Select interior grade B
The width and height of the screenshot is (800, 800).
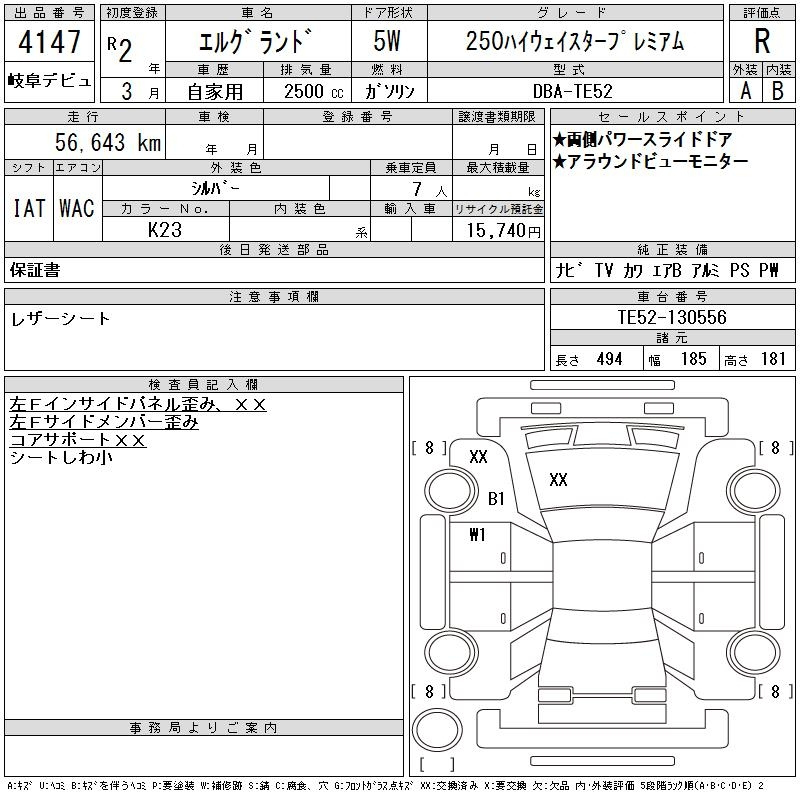coord(778,91)
